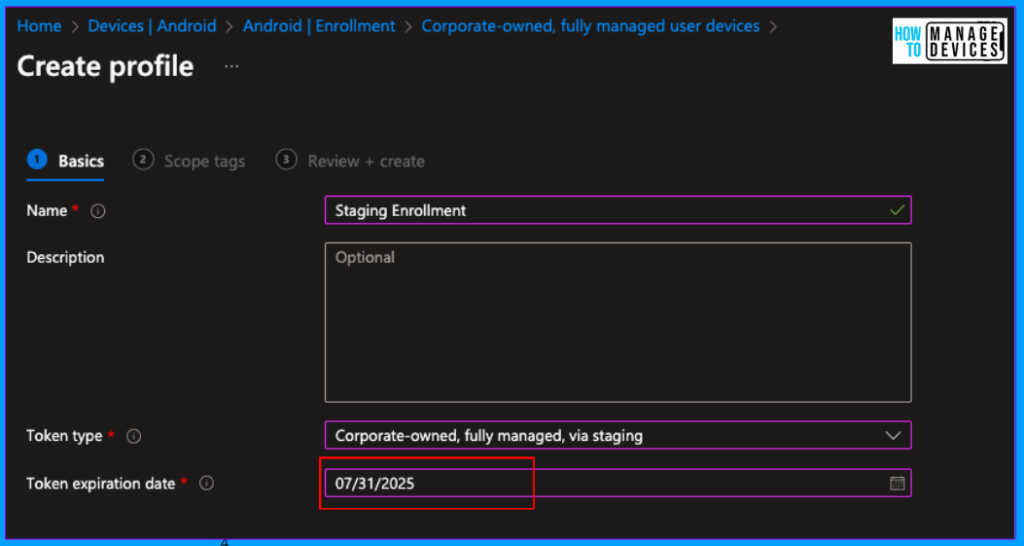Switch to the Review + create tab
Image resolution: width=1024 pixels, height=546 pixels.
pos(350,161)
